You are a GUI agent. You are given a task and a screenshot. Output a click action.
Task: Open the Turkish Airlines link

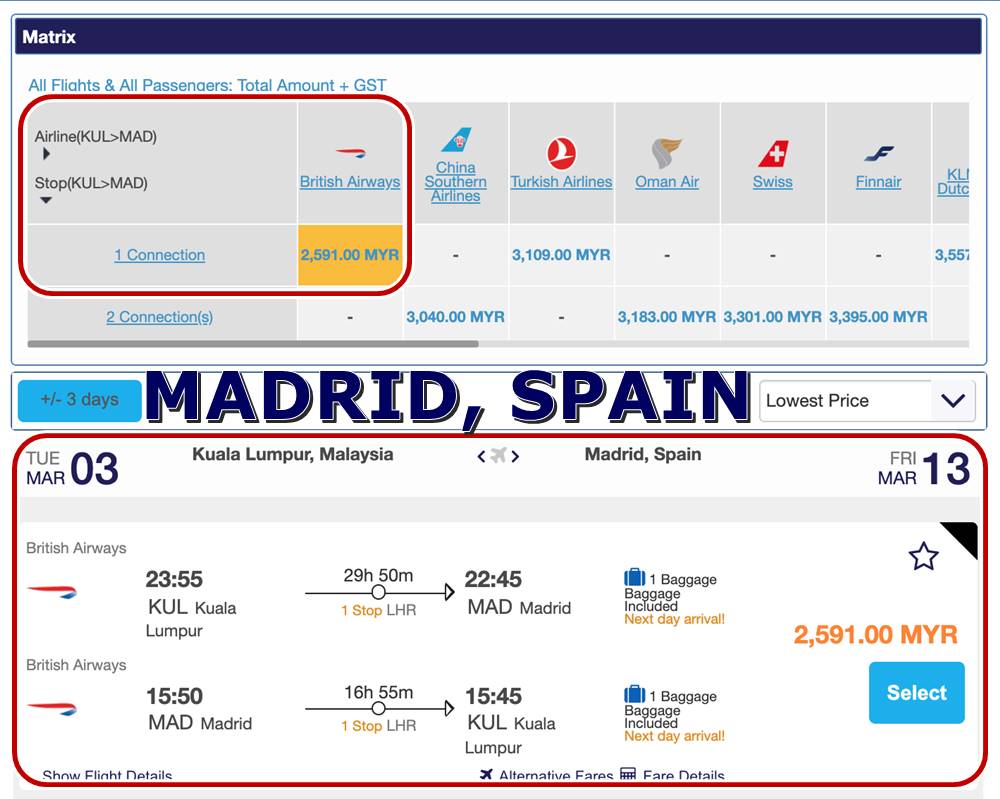pos(561,182)
